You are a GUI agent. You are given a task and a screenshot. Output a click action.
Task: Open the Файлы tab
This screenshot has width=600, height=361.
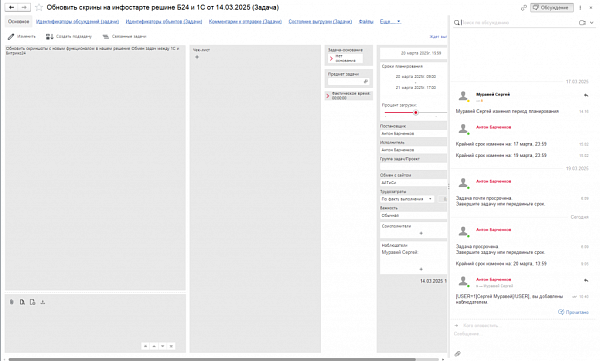pos(366,21)
